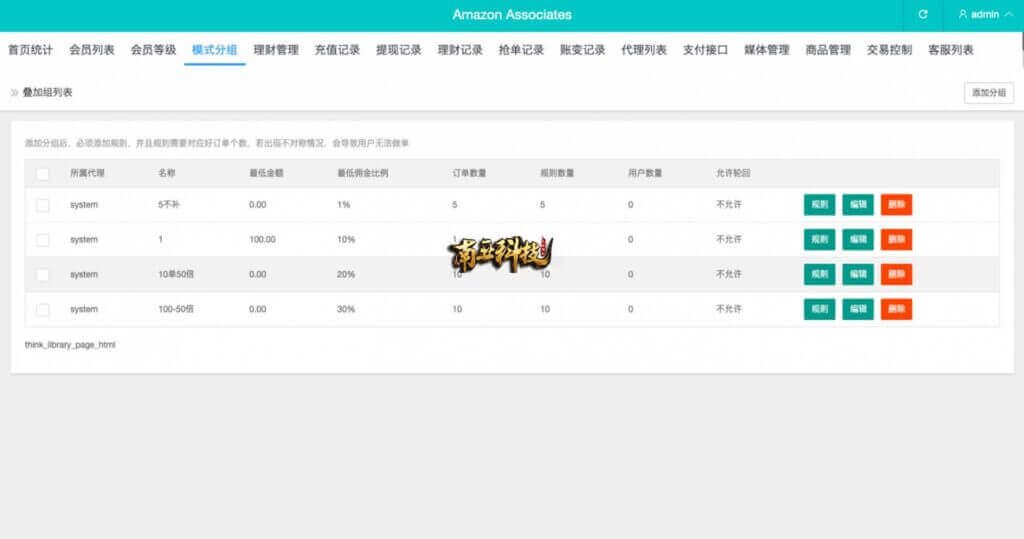
Task: Click 编辑 for the 100.00 minimum amount row
Action: 857,240
